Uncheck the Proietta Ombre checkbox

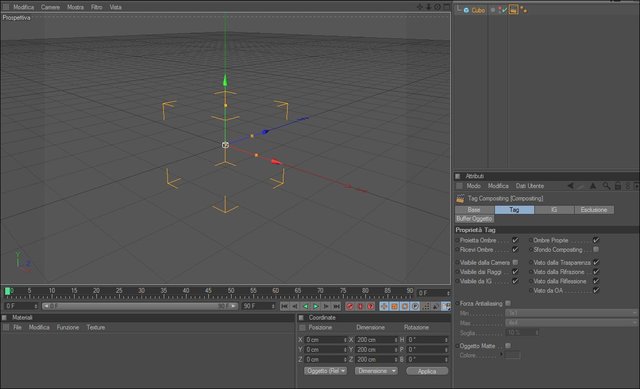tap(515, 240)
